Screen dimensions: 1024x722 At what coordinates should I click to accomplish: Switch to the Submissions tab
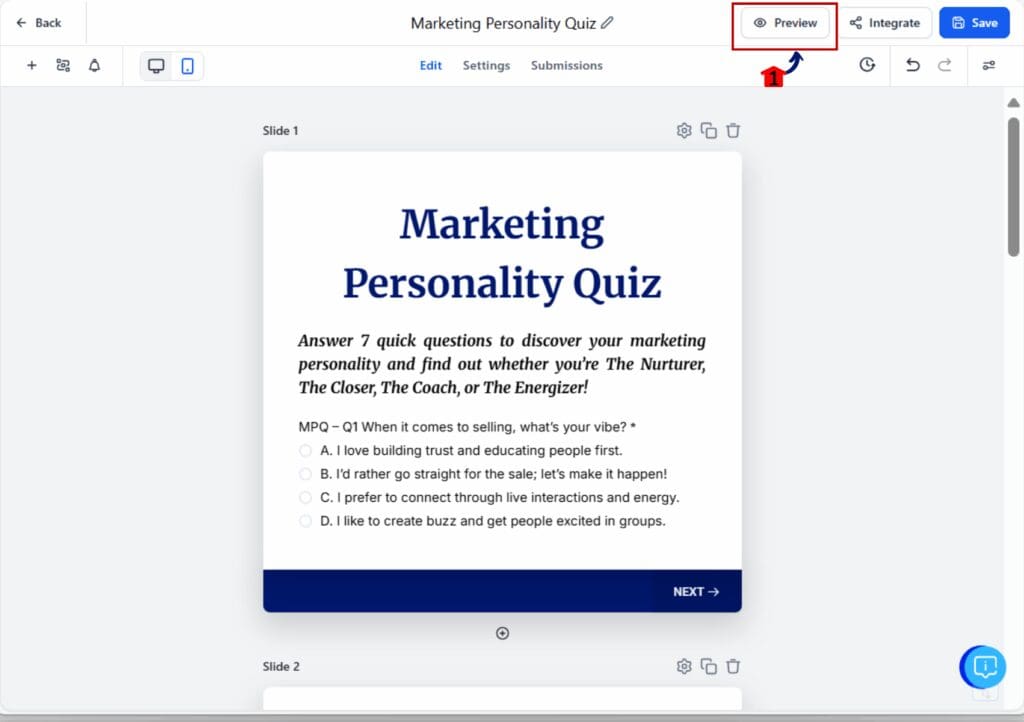(x=566, y=65)
